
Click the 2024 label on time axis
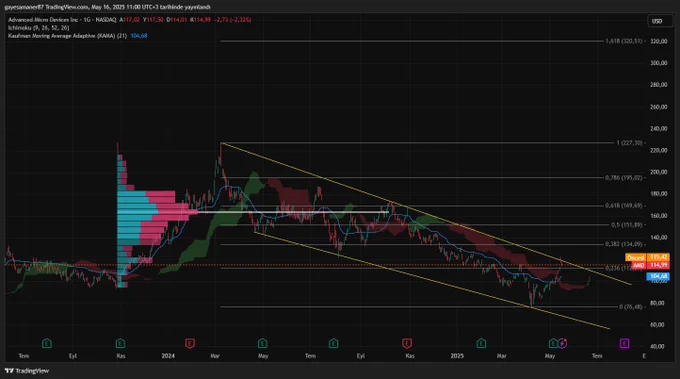(168, 356)
